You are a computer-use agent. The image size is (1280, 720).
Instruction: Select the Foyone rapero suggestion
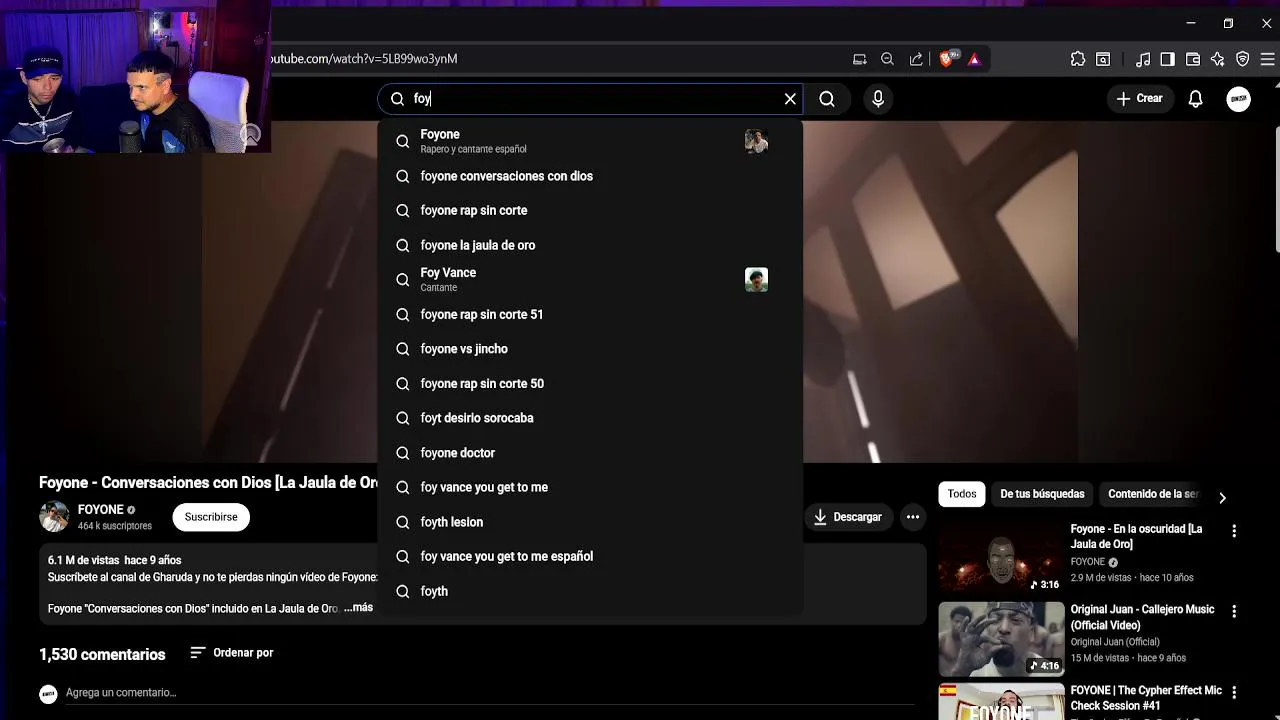point(590,141)
